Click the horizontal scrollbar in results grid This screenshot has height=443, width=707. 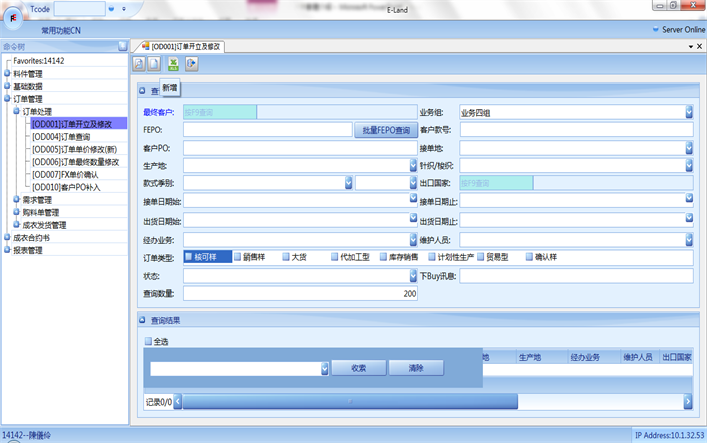(350, 401)
